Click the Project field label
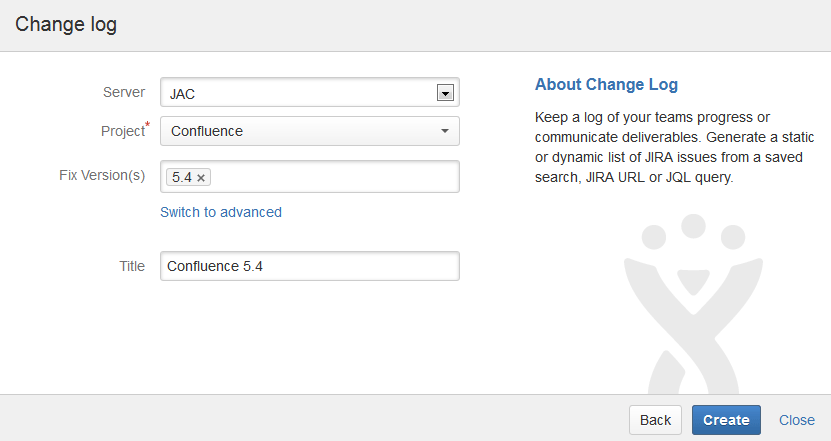This screenshot has width=831, height=441. point(122,131)
